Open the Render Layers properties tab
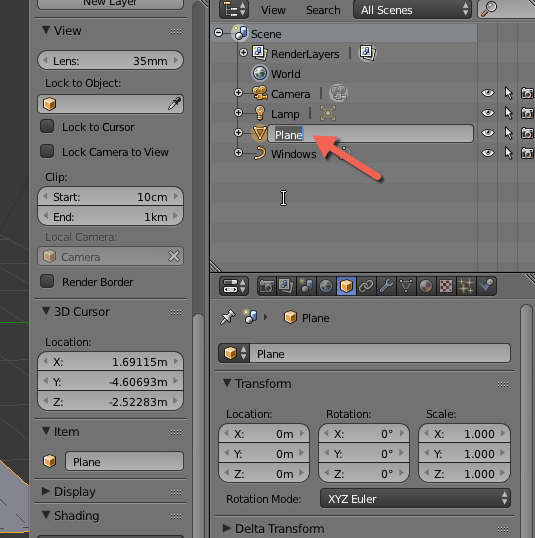This screenshot has height=538, width=535. coord(286,286)
